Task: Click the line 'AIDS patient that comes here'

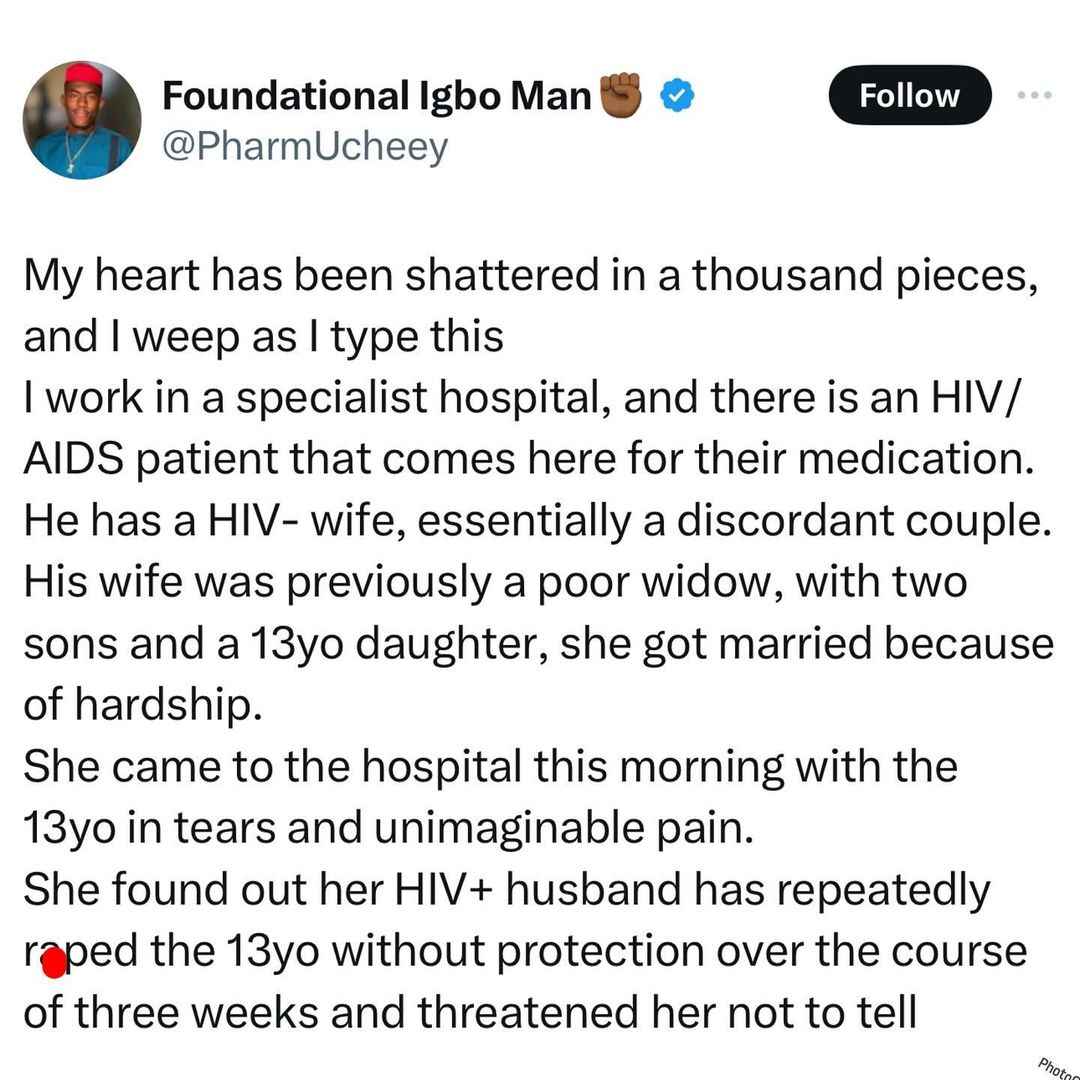Action: pos(528,459)
